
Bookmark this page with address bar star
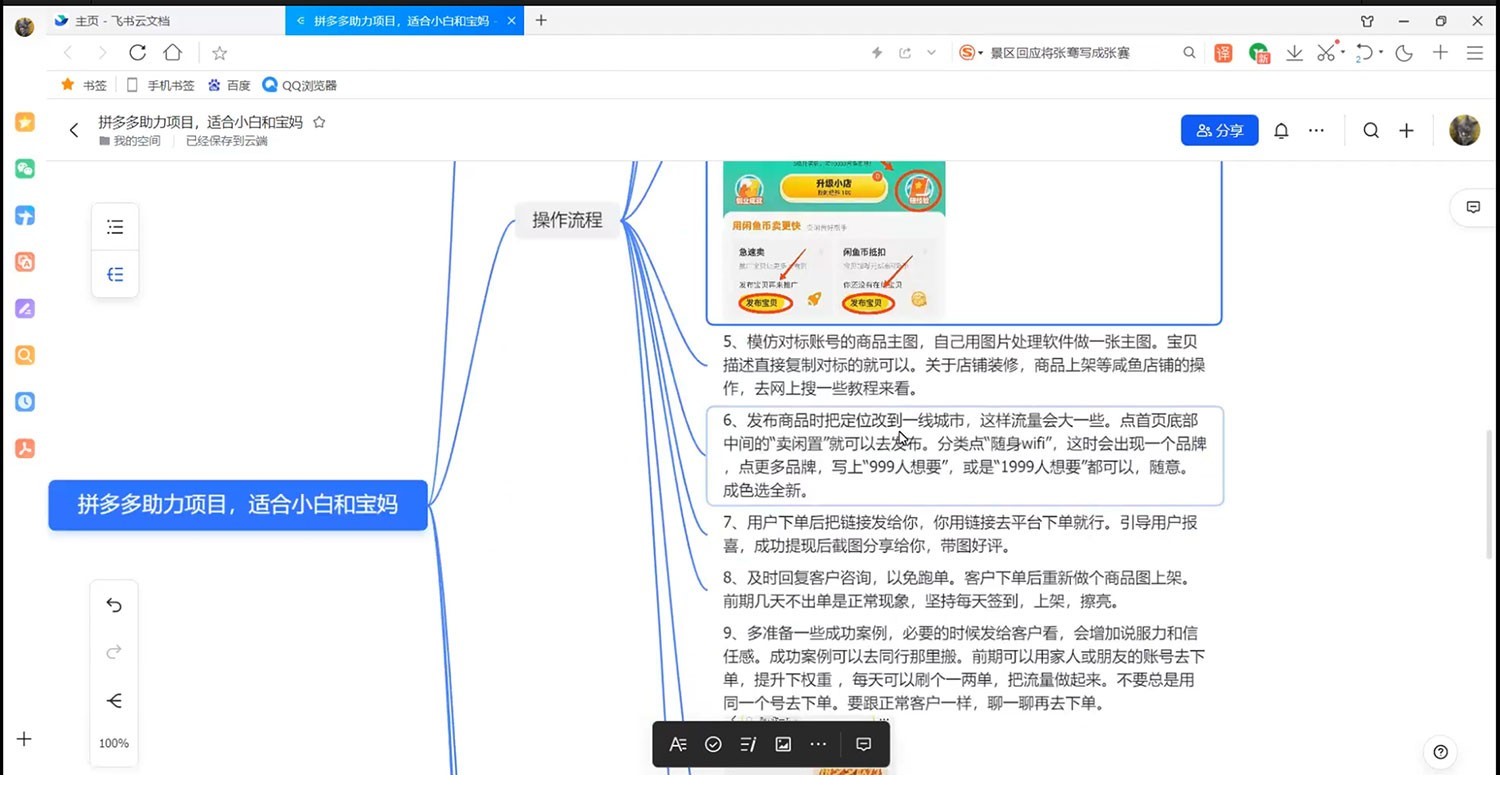click(220, 53)
